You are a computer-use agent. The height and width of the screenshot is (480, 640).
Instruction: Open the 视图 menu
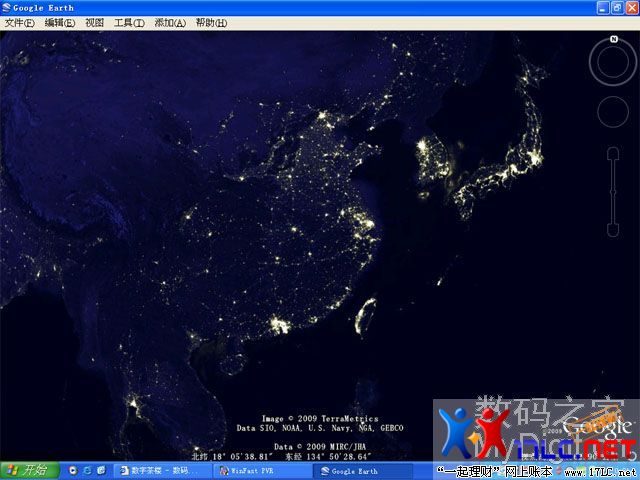(94, 23)
